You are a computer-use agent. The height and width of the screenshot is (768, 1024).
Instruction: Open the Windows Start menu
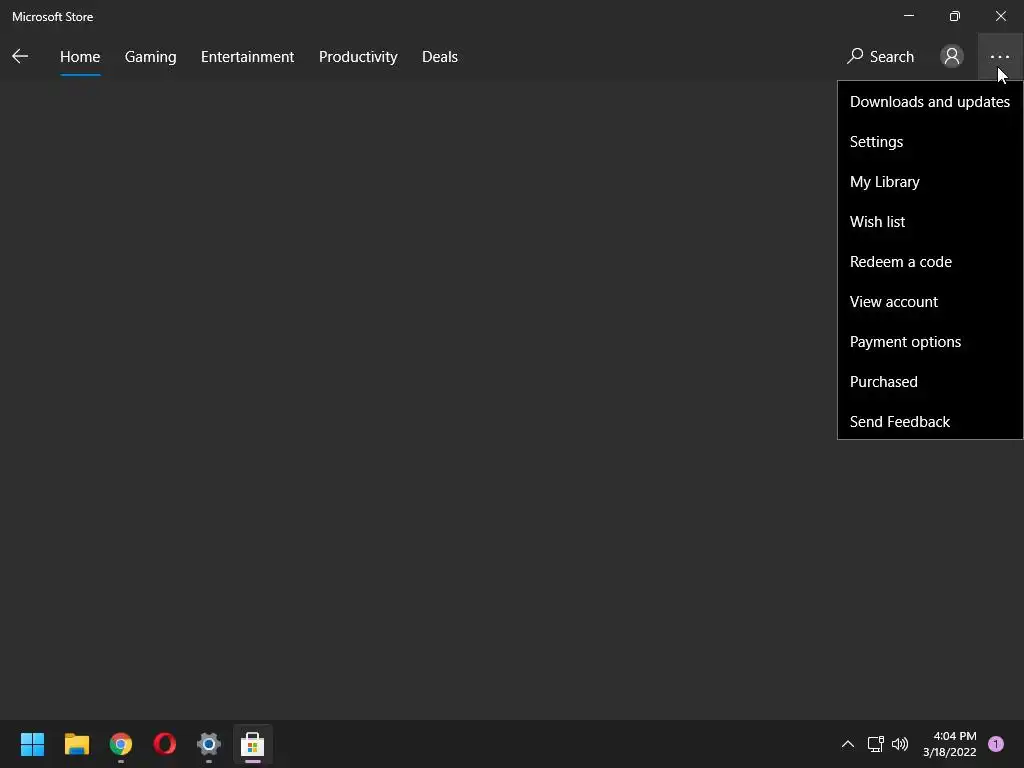32,744
